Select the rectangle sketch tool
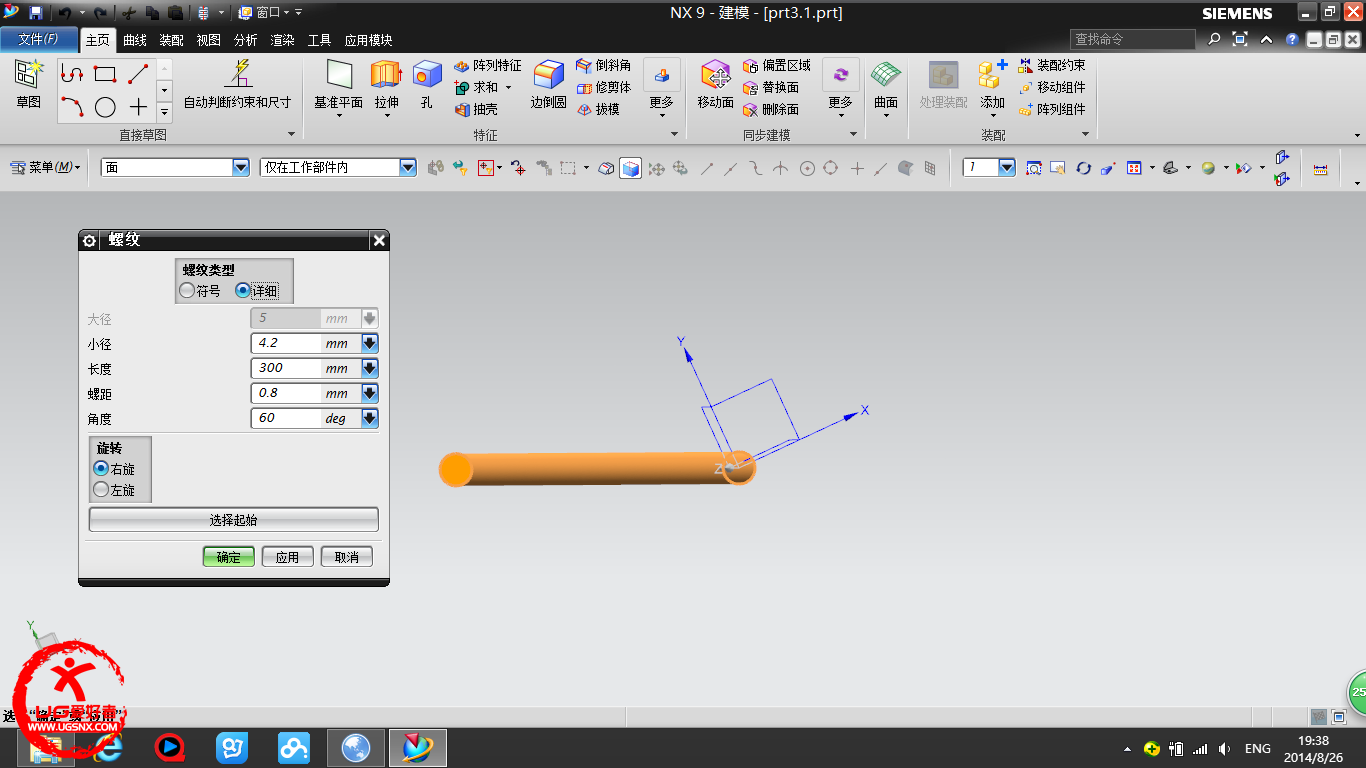 click(x=105, y=74)
